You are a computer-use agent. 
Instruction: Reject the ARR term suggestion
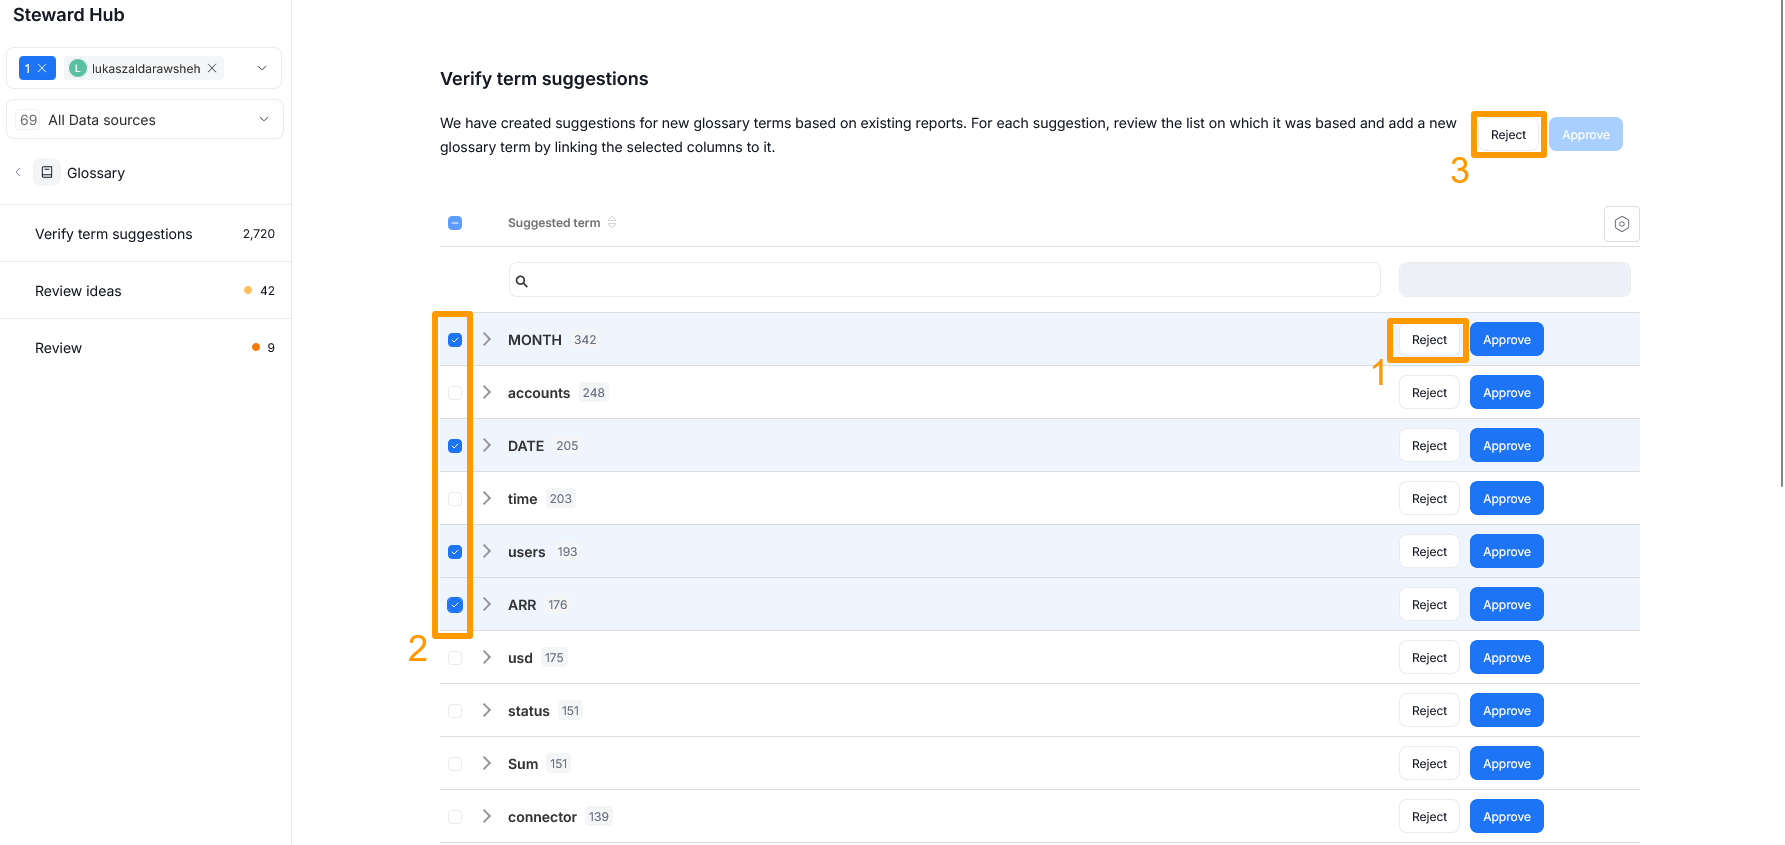(x=1428, y=604)
